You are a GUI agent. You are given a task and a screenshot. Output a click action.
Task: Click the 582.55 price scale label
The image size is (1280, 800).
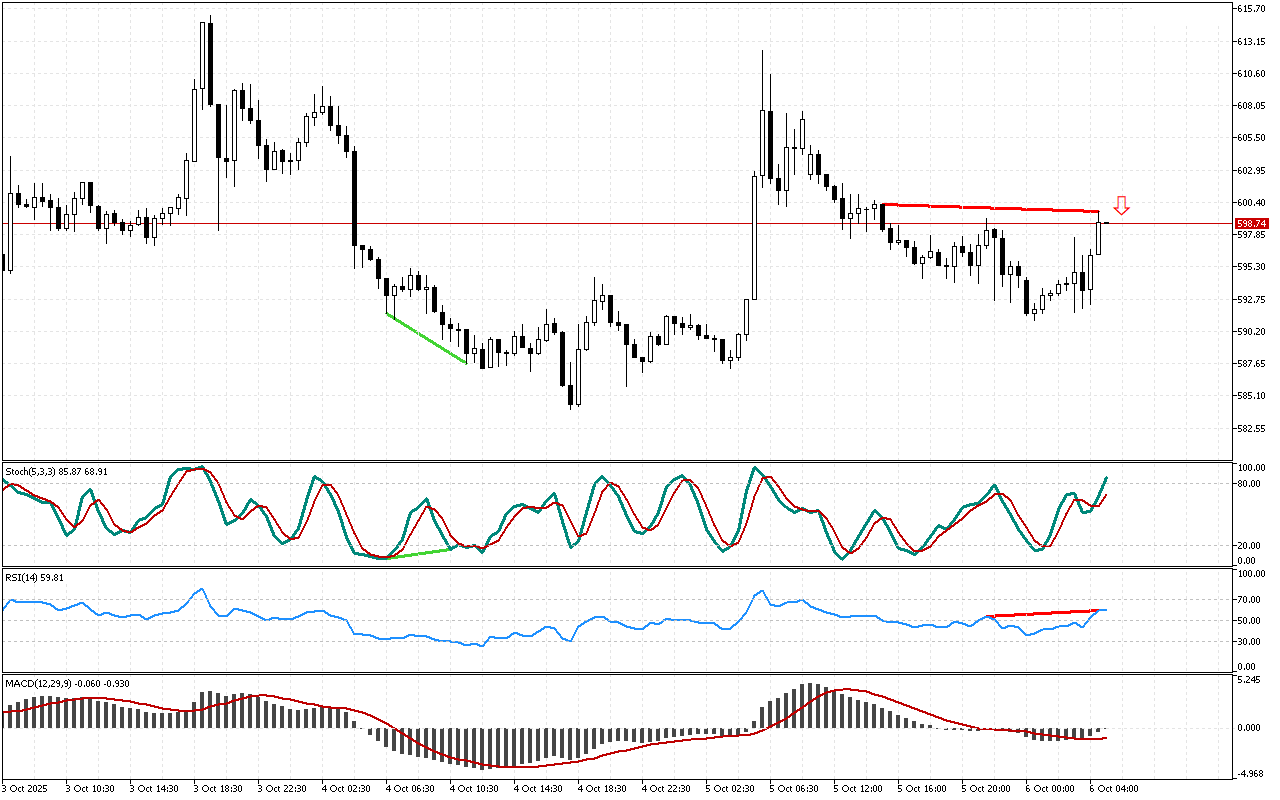[x=1252, y=428]
